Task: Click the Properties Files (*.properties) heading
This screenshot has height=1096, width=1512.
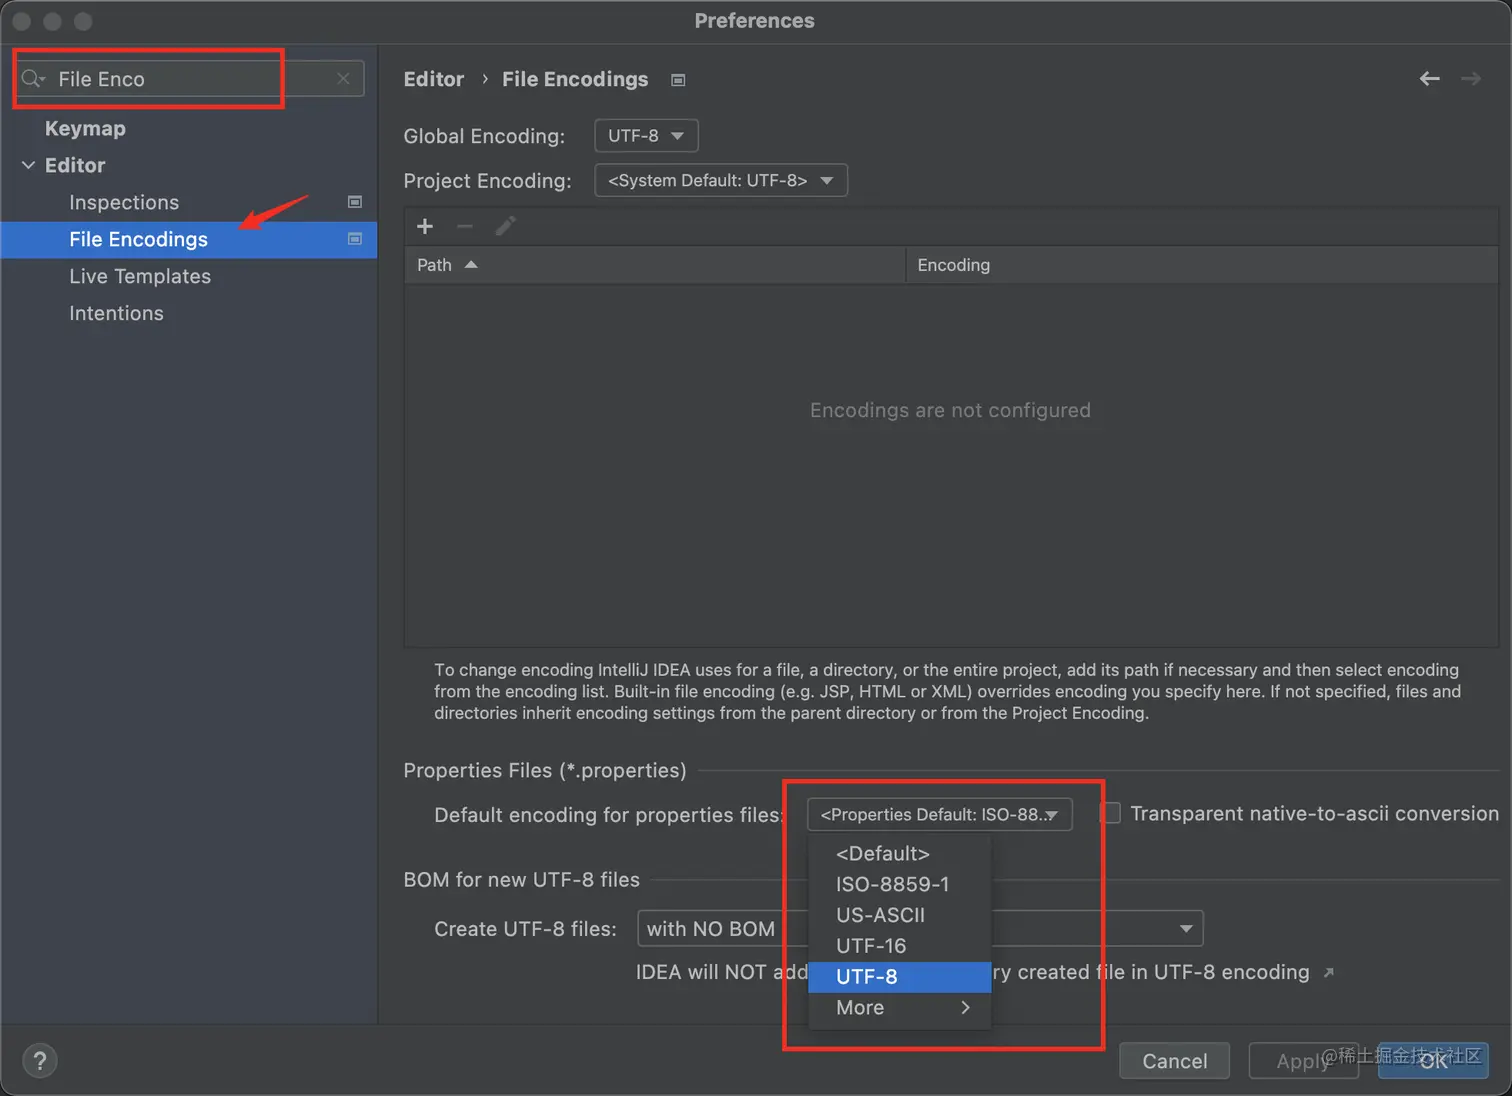Action: pyautogui.click(x=545, y=770)
